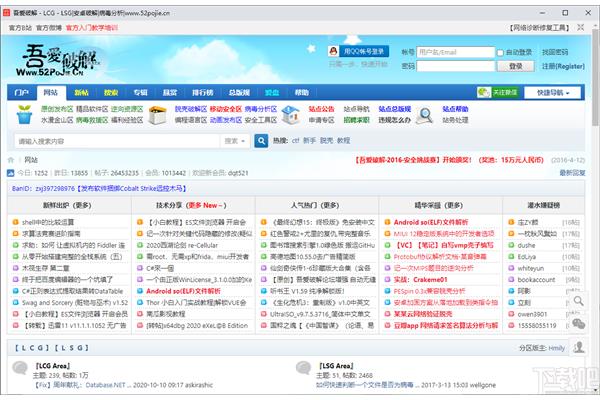Click the hot search term ctf

click(x=295, y=141)
